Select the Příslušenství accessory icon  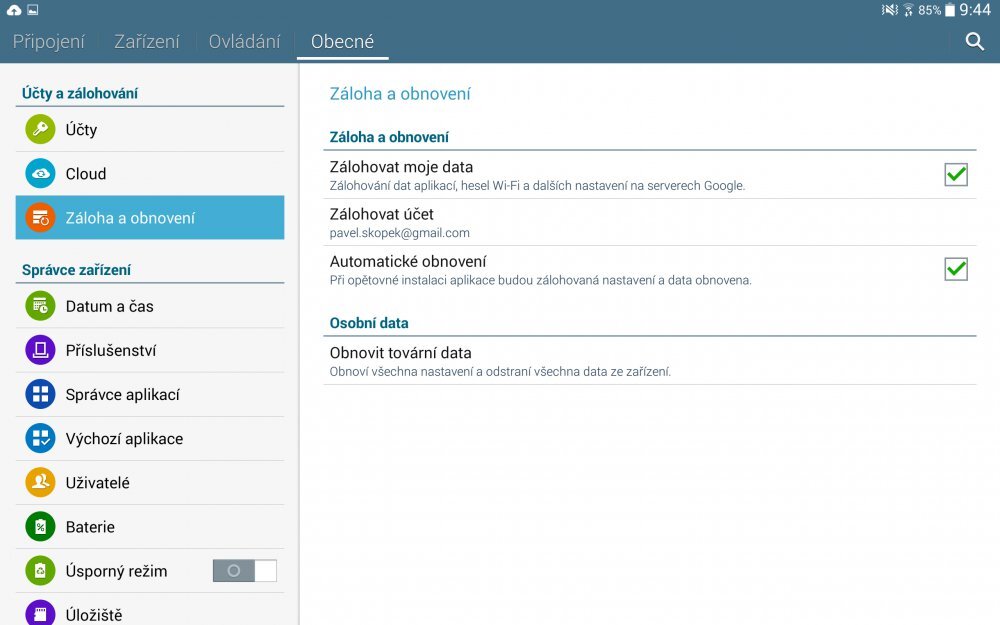point(39,350)
